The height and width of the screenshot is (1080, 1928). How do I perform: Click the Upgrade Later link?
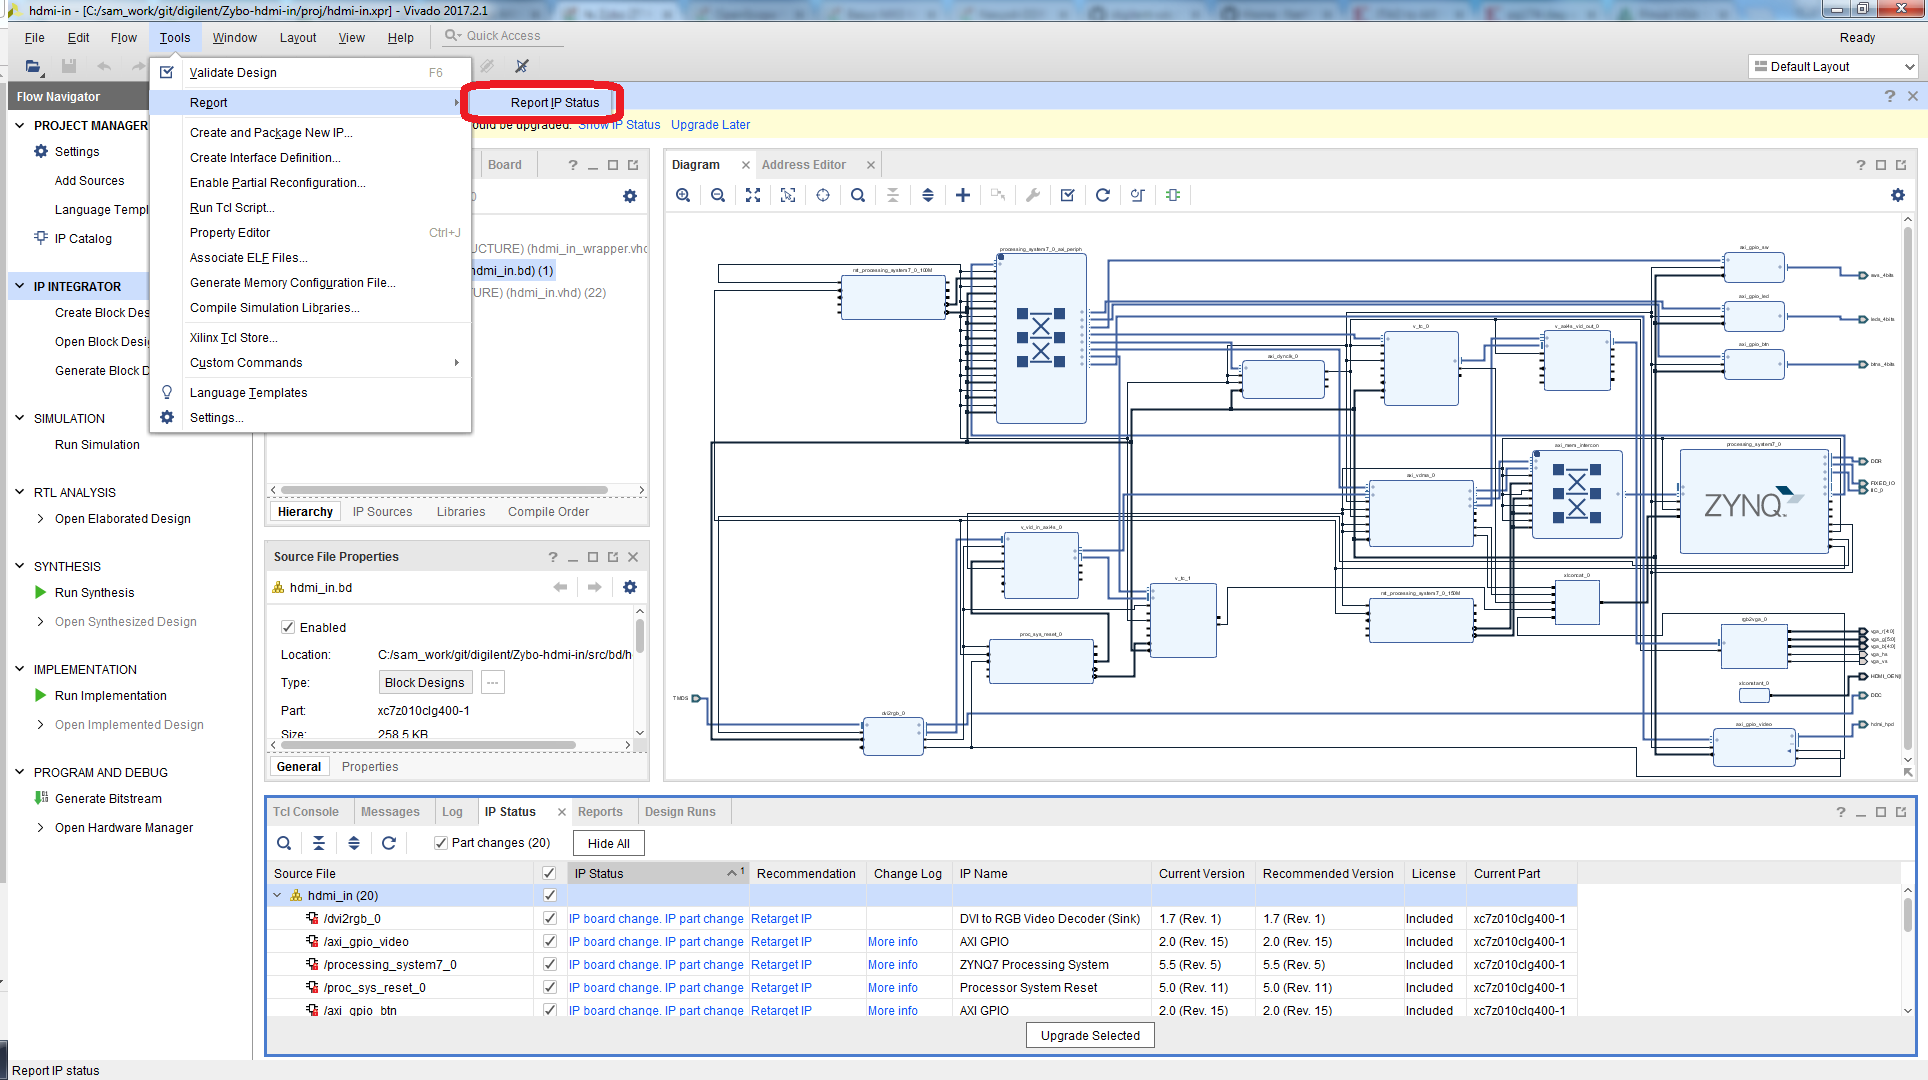click(x=710, y=125)
